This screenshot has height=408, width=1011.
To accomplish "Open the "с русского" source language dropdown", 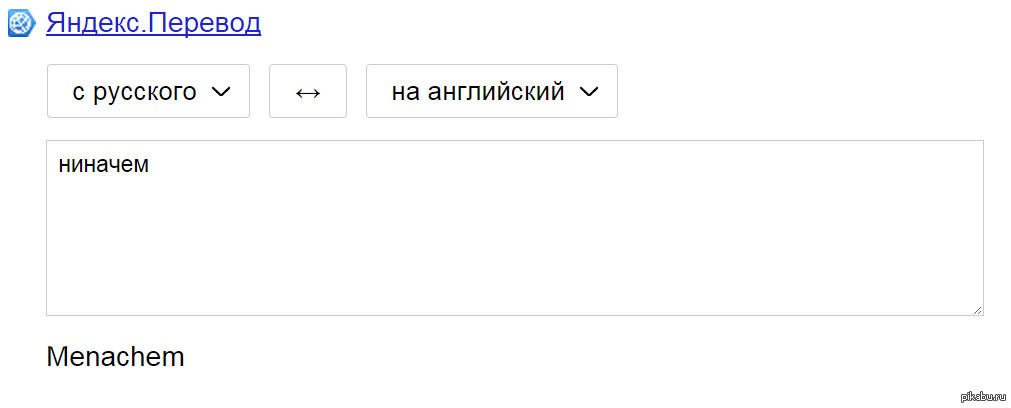I will coord(148,91).
